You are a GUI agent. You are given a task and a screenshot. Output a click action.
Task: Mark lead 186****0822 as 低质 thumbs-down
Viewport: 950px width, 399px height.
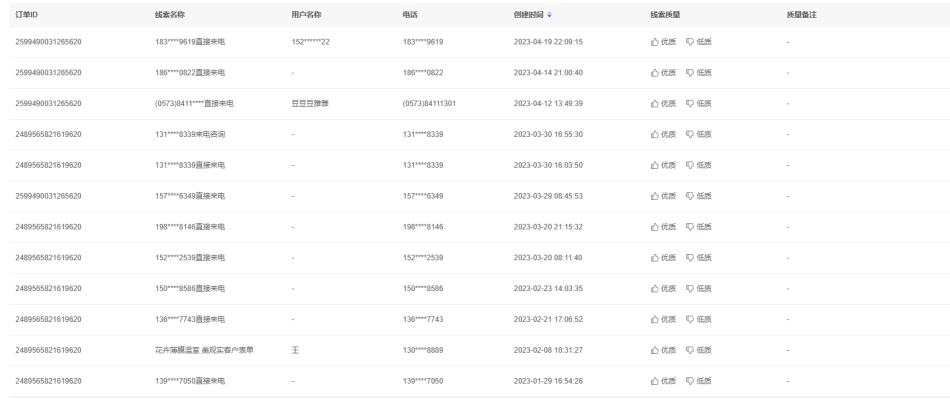click(x=699, y=73)
